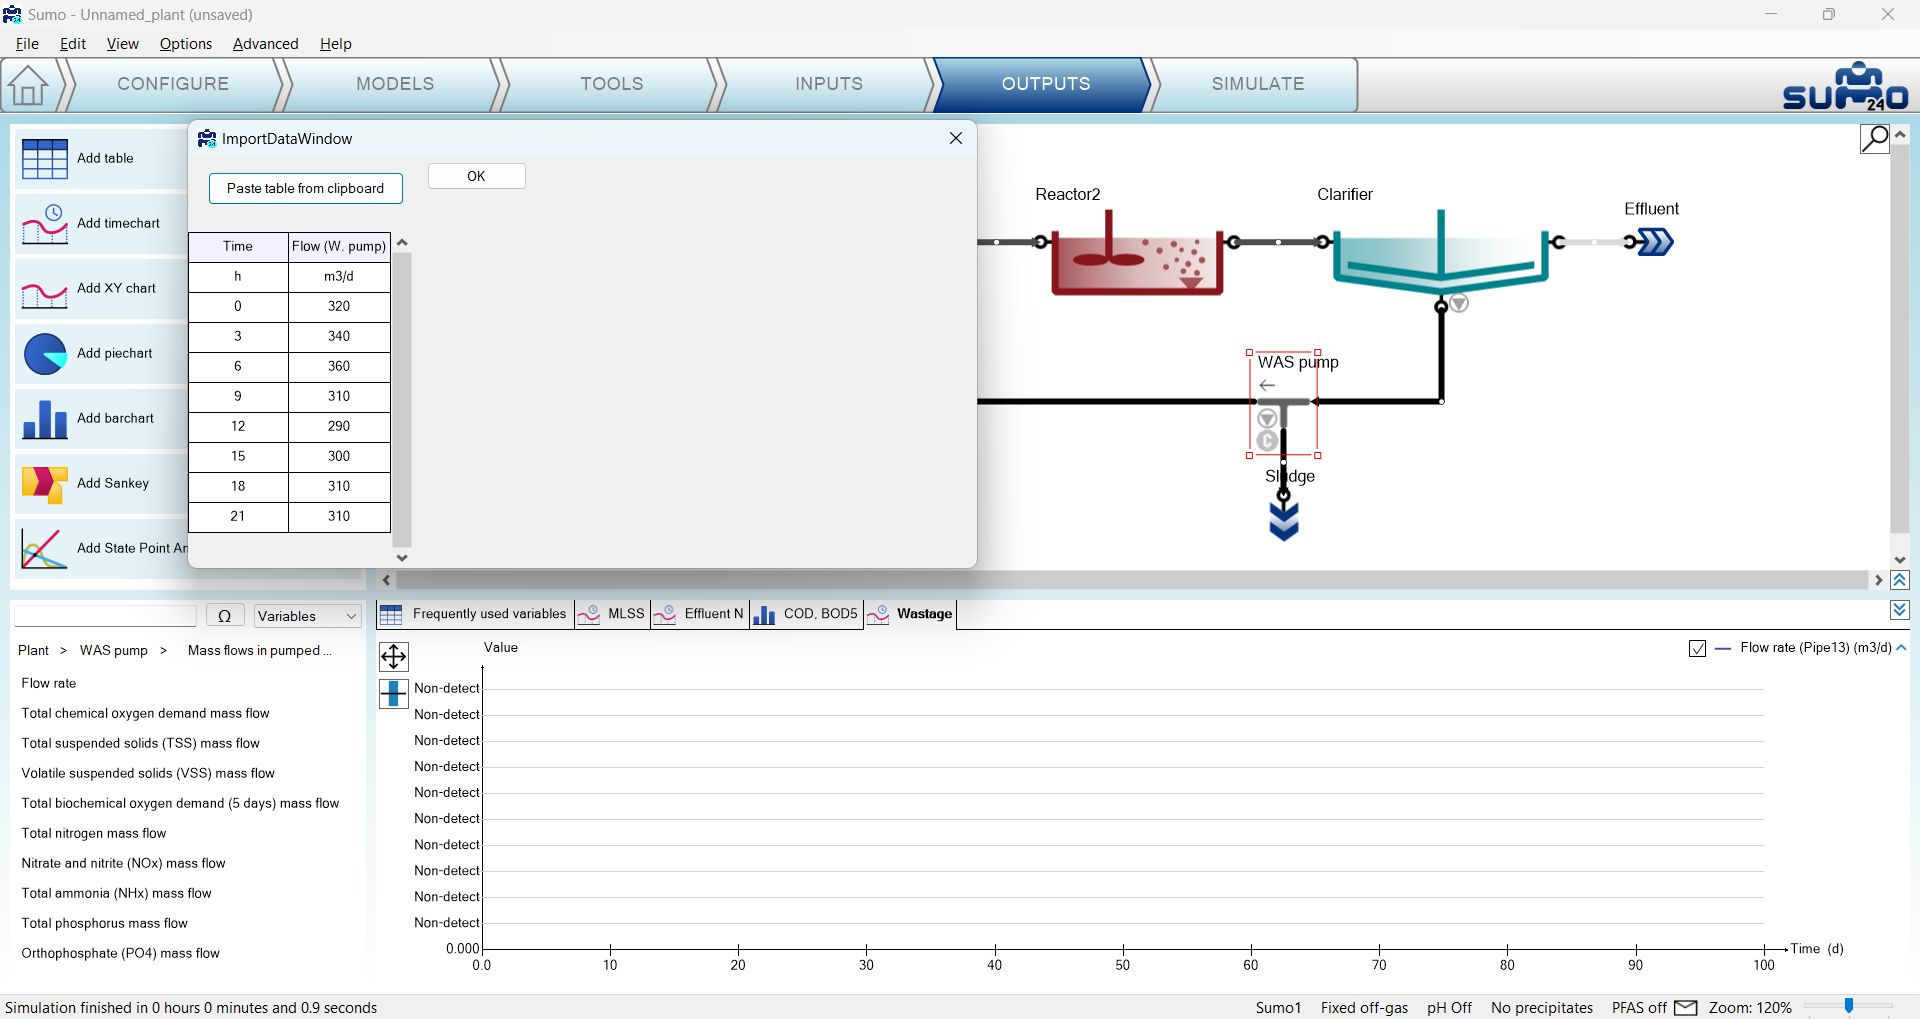Click the Home icon in the workflow bar
The height and width of the screenshot is (1019, 1920).
click(28, 85)
